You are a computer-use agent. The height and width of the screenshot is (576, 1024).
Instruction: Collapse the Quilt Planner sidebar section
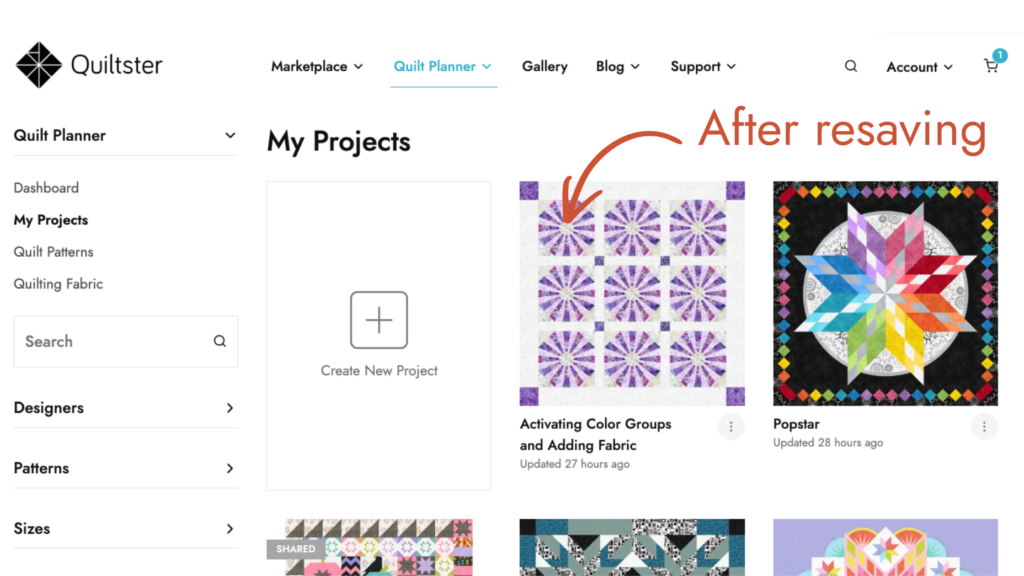coord(230,135)
